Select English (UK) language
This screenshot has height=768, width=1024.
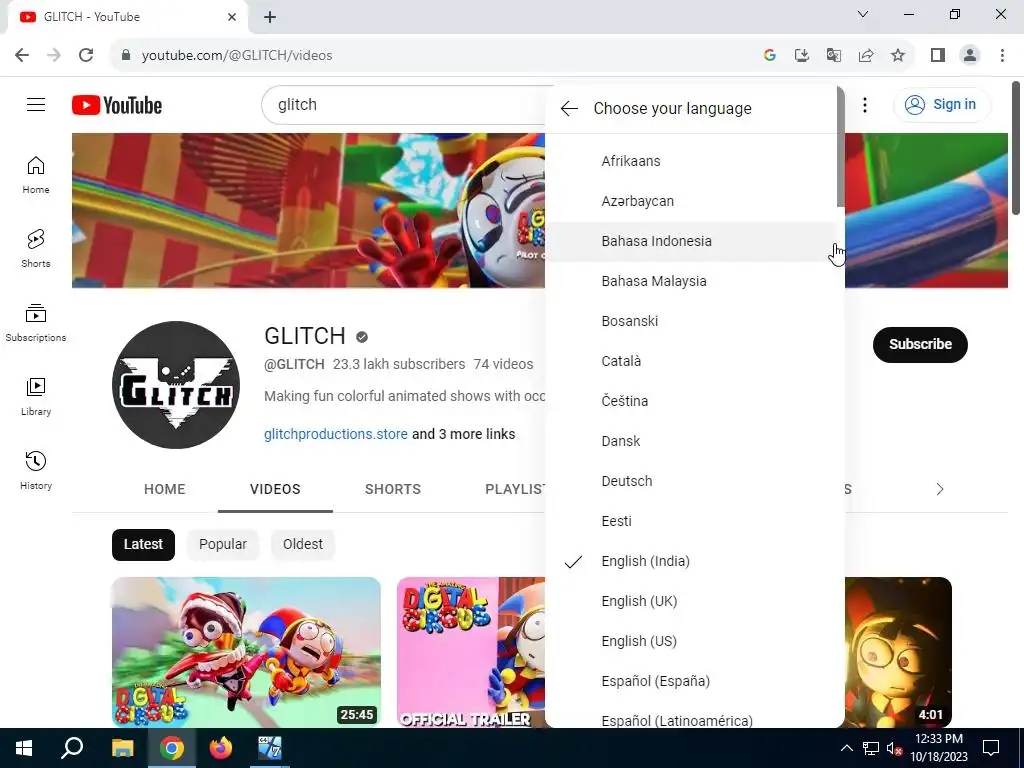point(691,601)
